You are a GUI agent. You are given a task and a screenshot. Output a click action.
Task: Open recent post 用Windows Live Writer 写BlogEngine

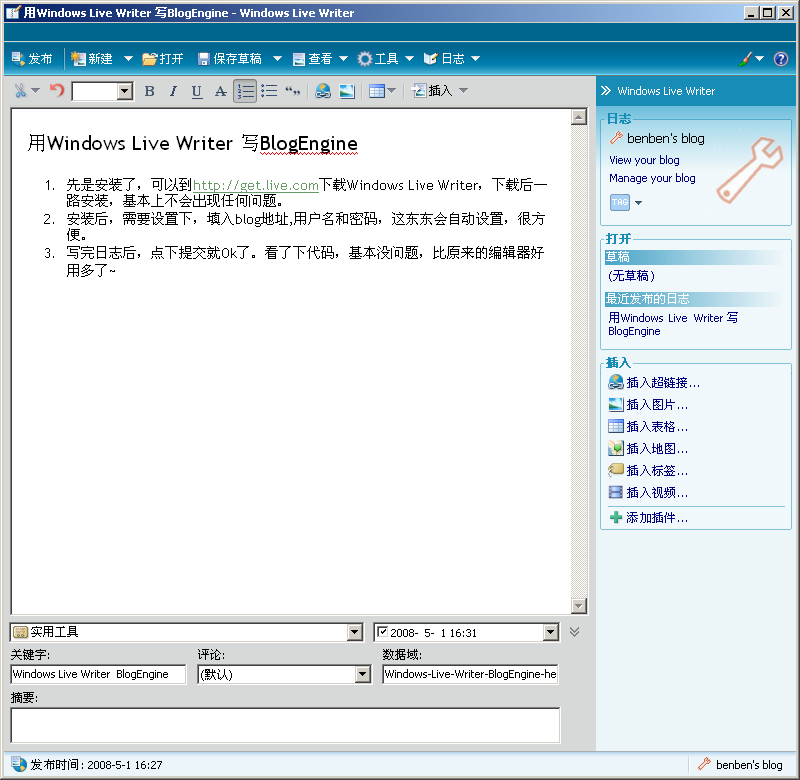(672, 324)
